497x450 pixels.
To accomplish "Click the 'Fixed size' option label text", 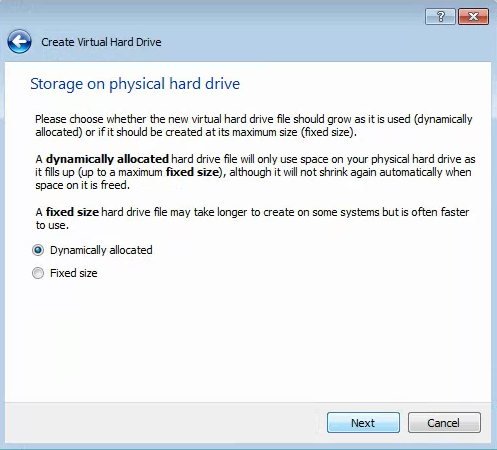I will [74, 273].
